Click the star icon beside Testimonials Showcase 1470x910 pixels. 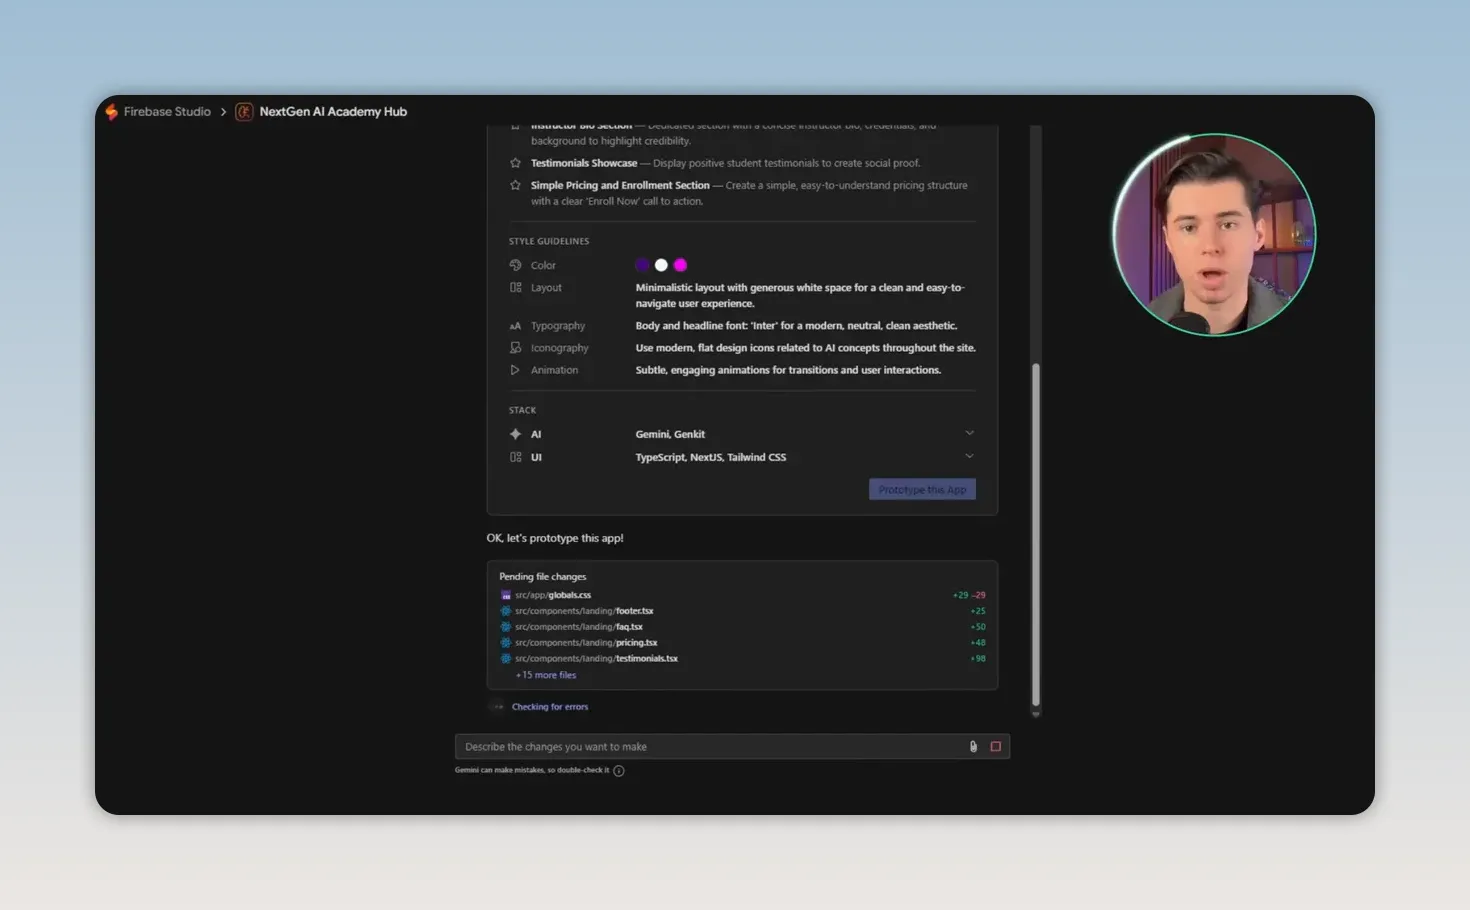pyautogui.click(x=515, y=163)
